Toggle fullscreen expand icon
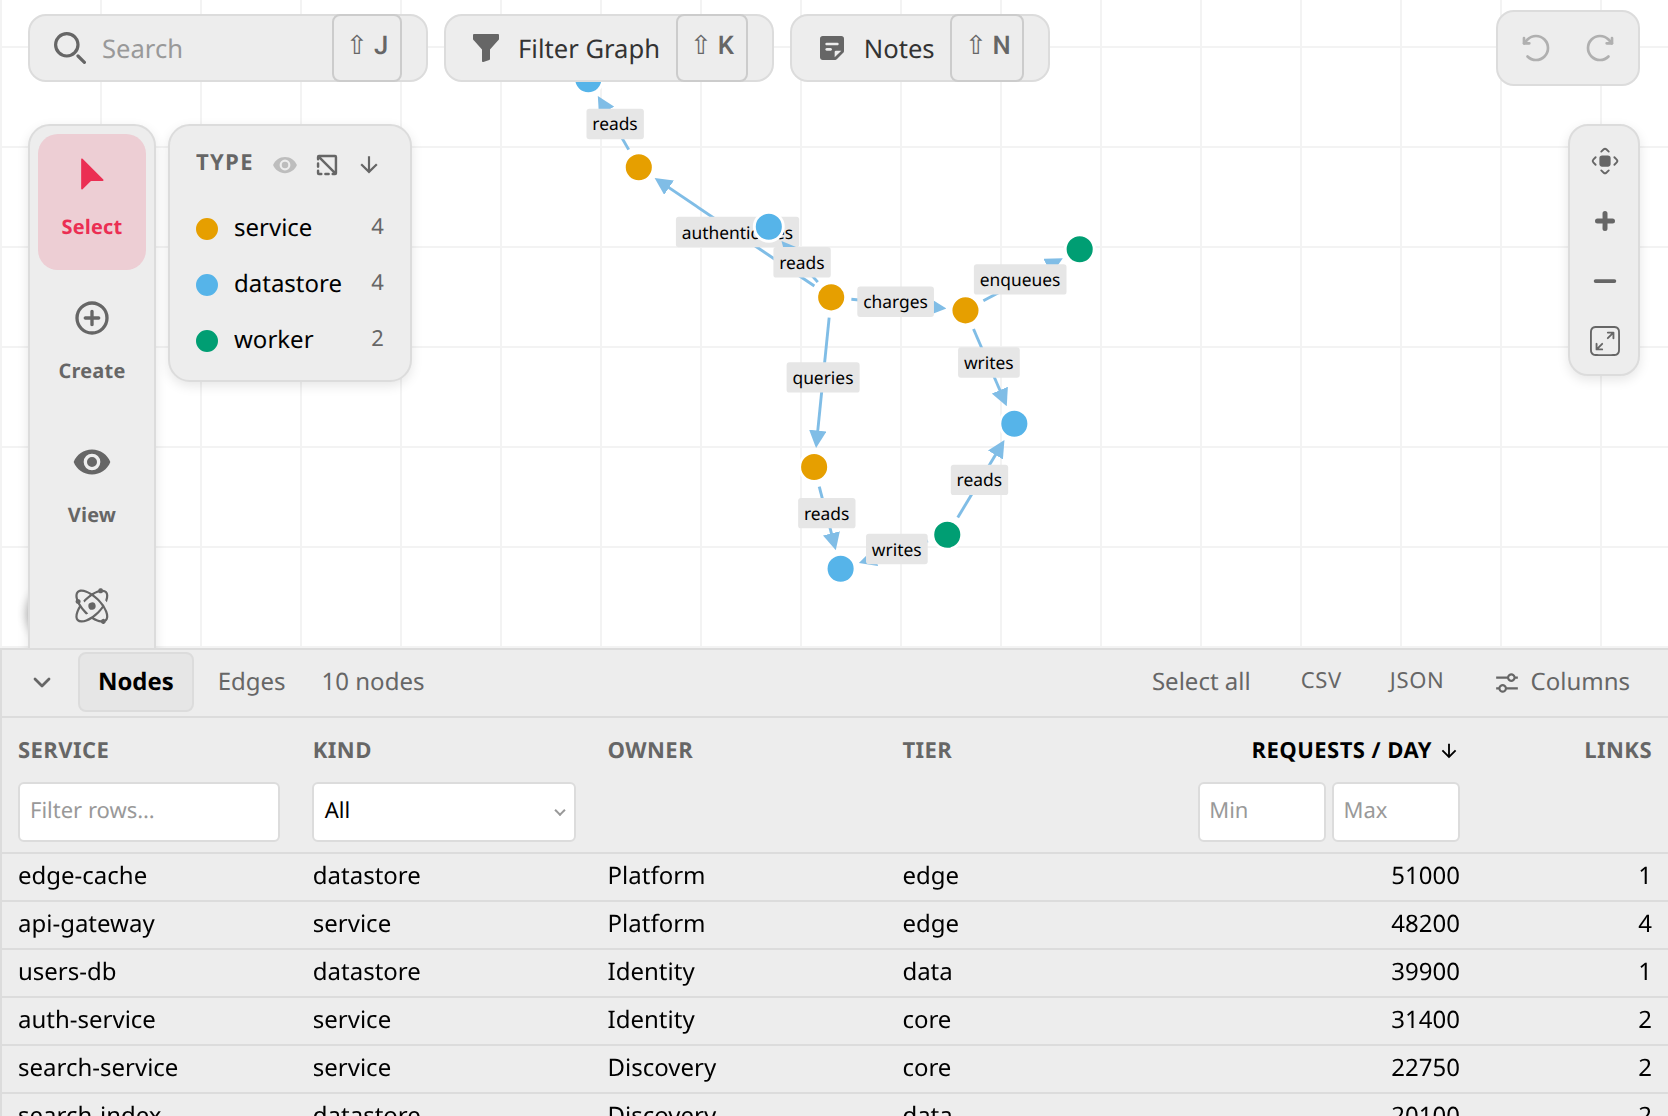The height and width of the screenshot is (1116, 1668). pos(1604,341)
